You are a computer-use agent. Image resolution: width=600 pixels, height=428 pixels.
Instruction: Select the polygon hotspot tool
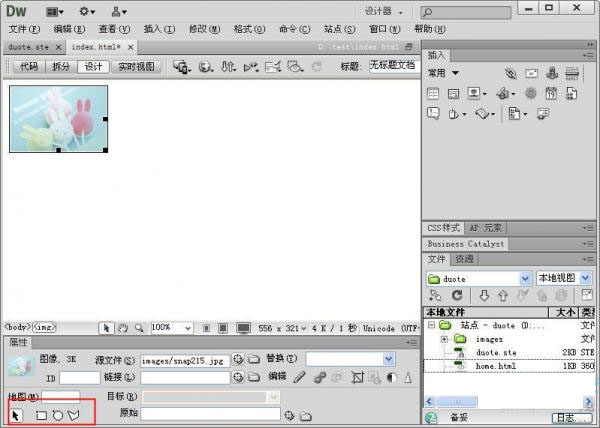tap(74, 414)
